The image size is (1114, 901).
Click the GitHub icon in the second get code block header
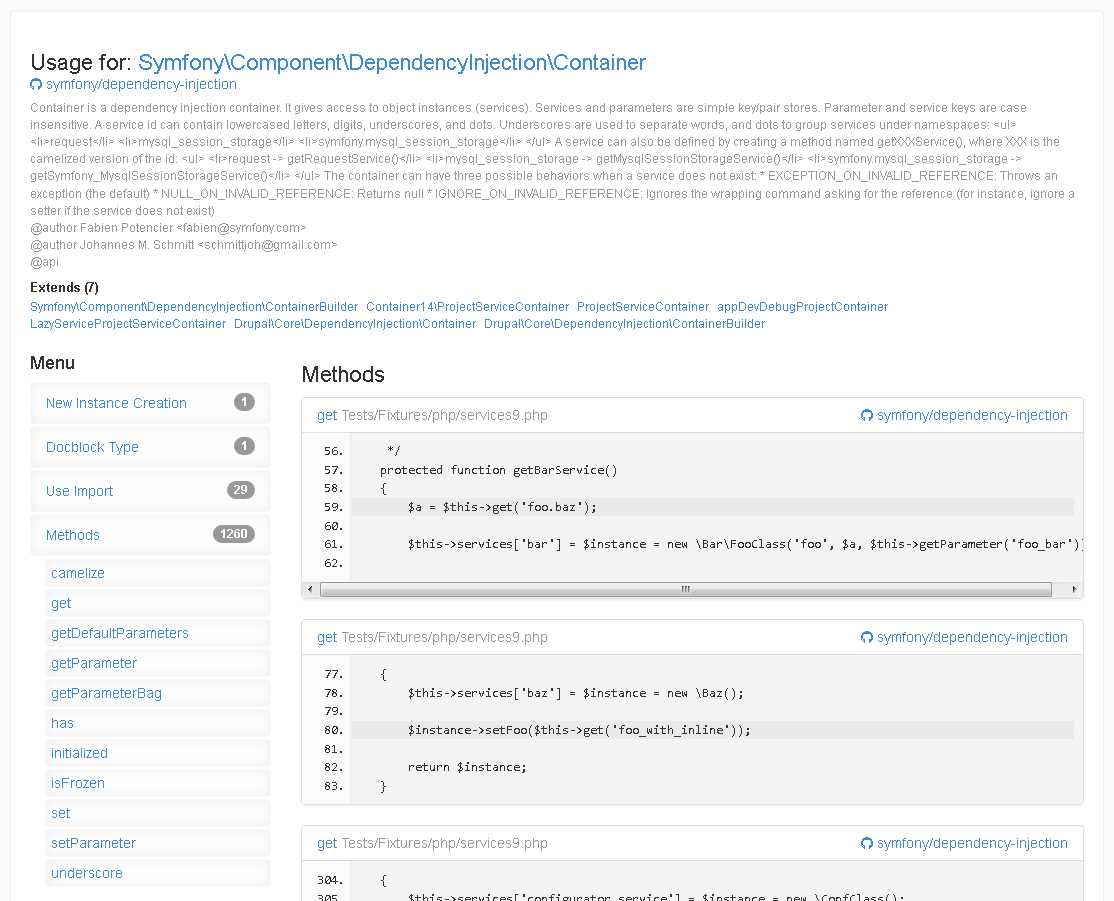click(867, 637)
